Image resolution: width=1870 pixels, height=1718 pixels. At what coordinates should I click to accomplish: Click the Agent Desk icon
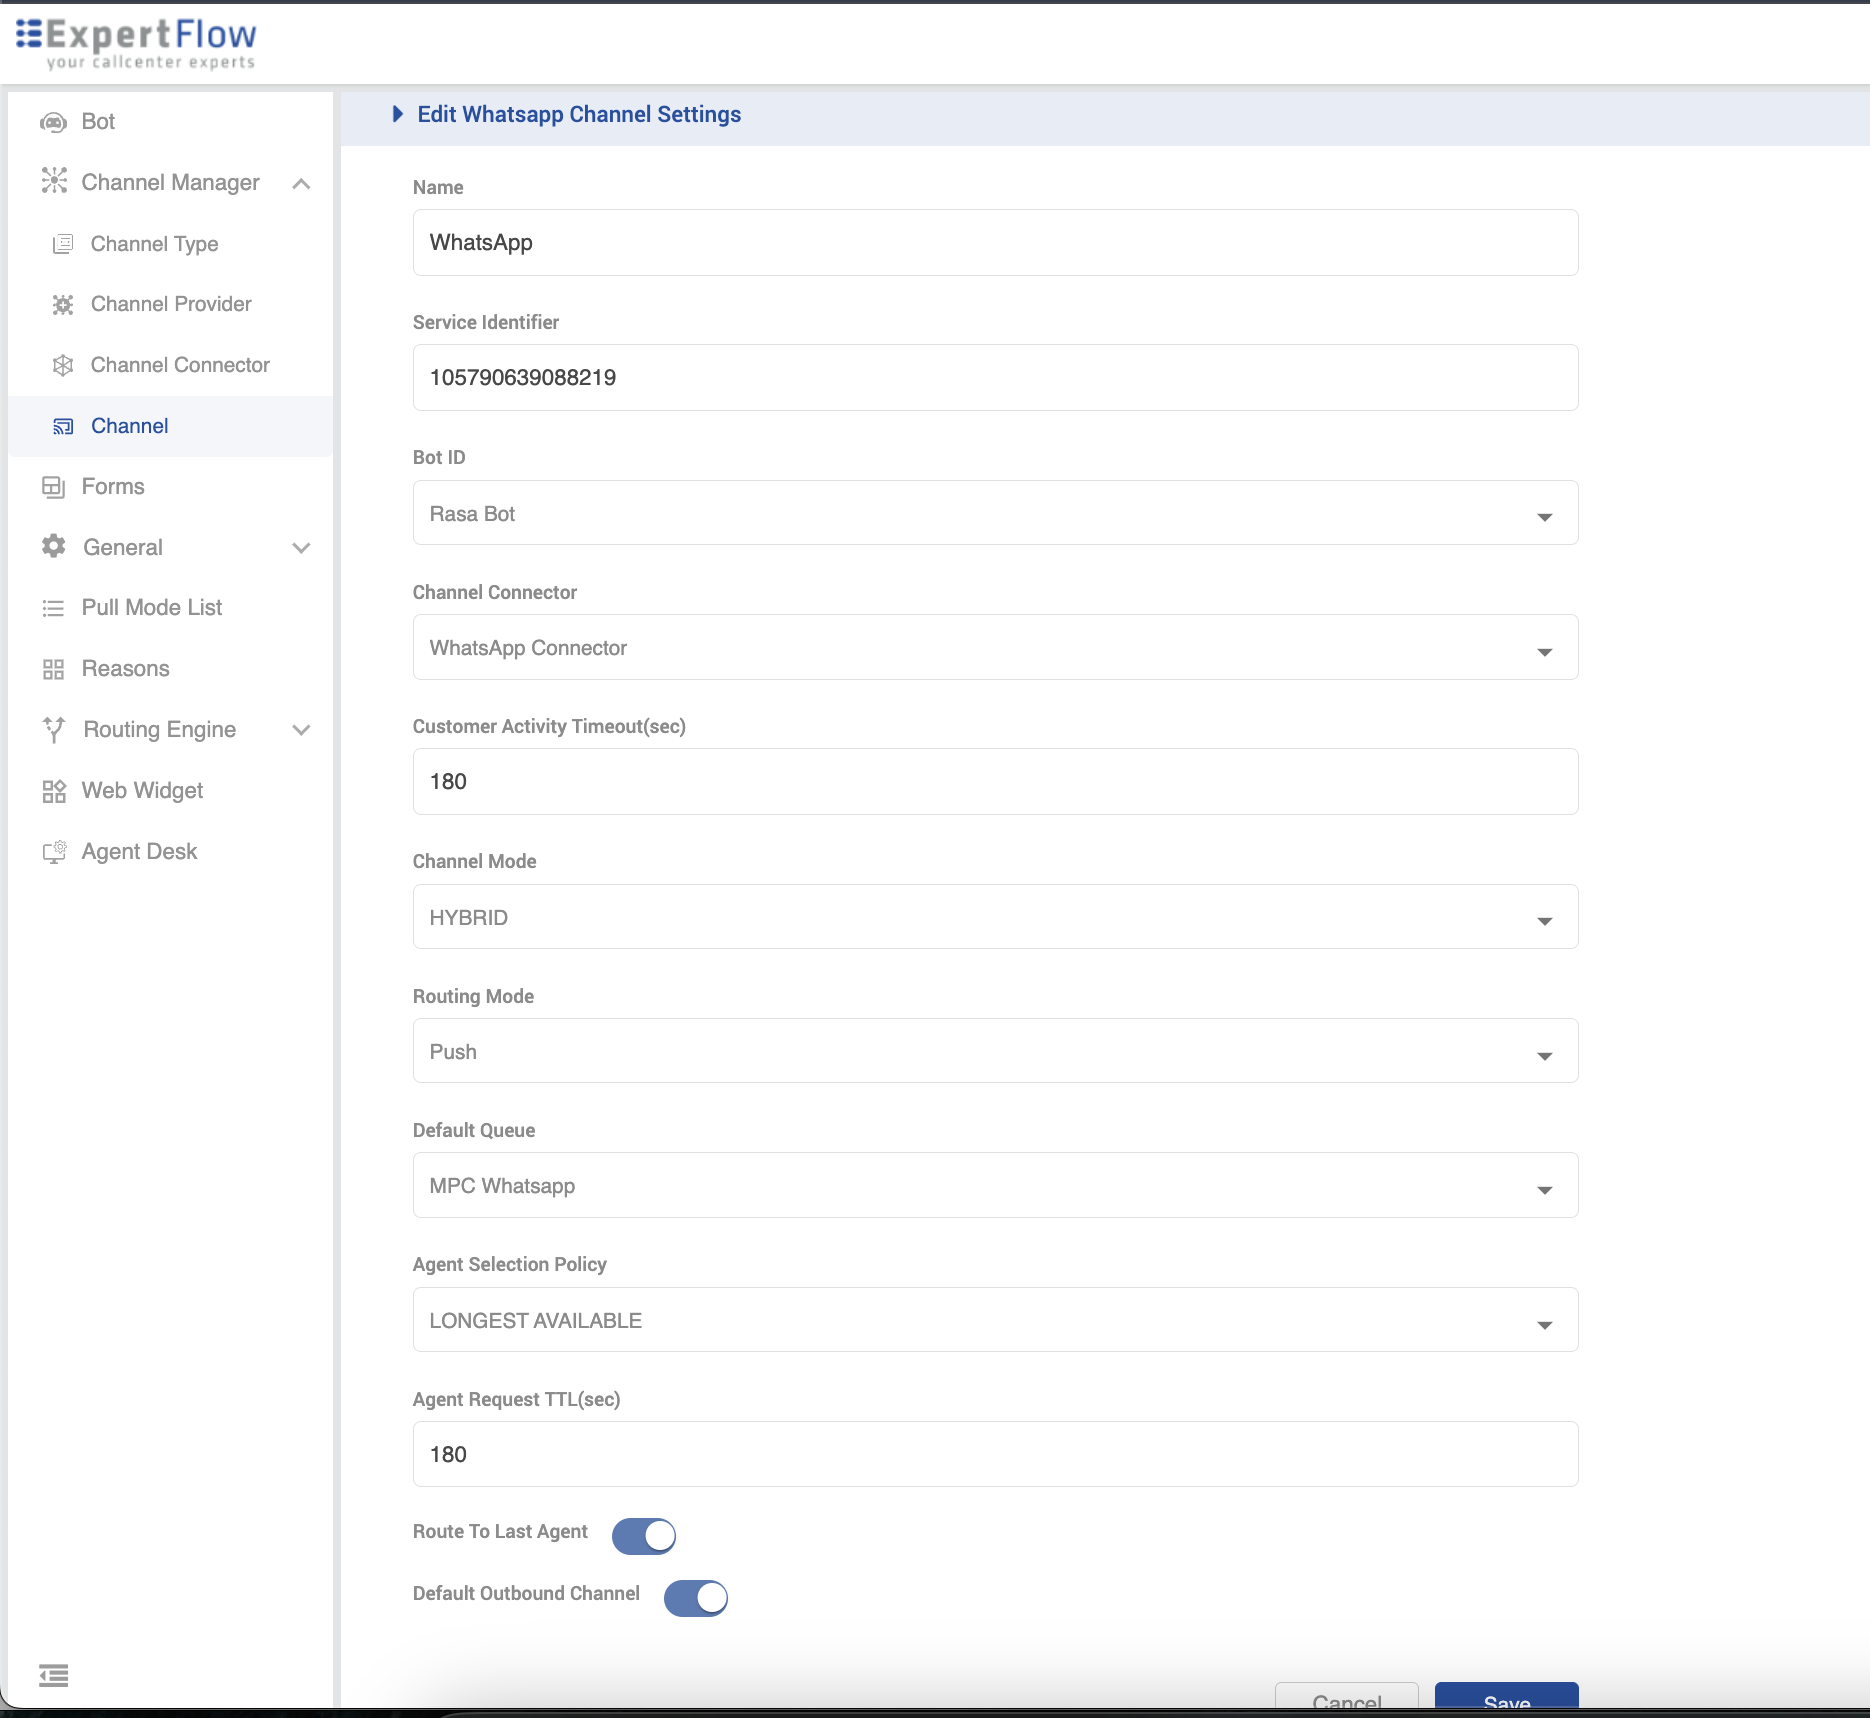tap(53, 852)
